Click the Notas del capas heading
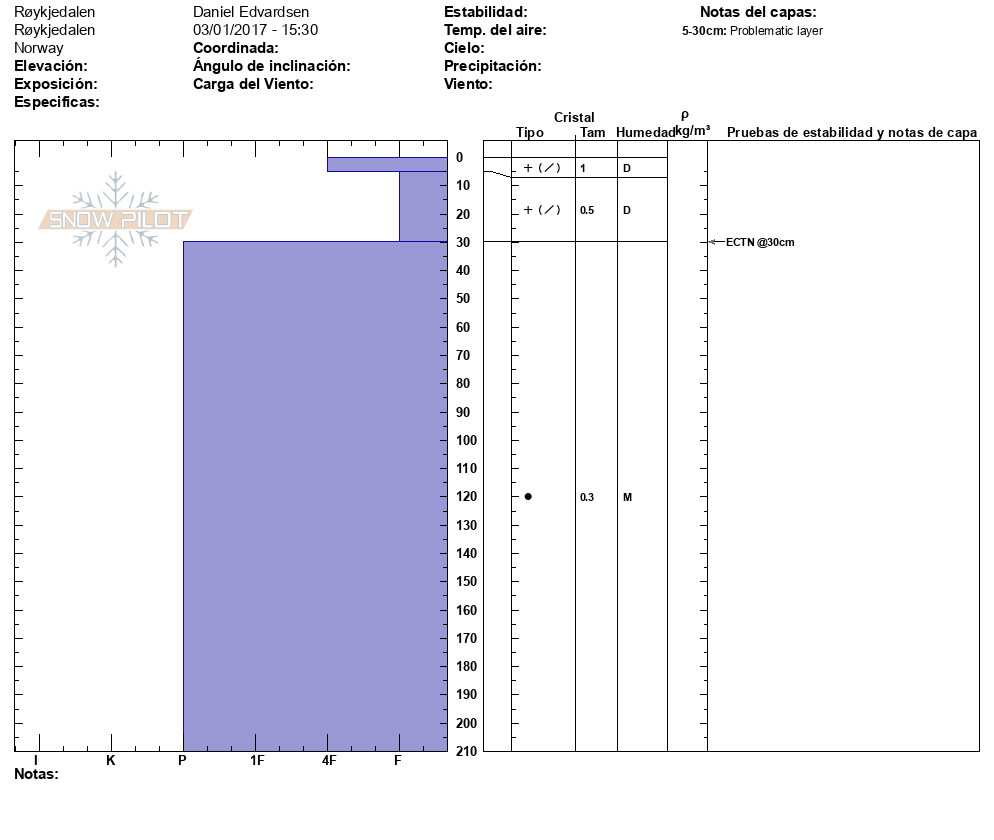The width and height of the screenshot is (994, 840). 758,12
